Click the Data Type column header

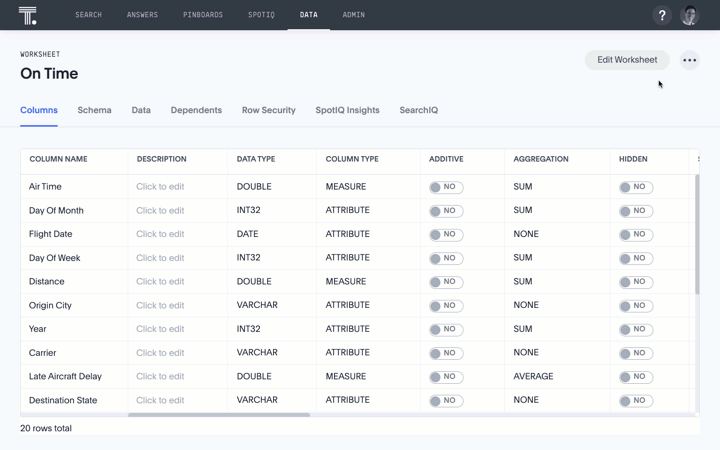point(256,159)
